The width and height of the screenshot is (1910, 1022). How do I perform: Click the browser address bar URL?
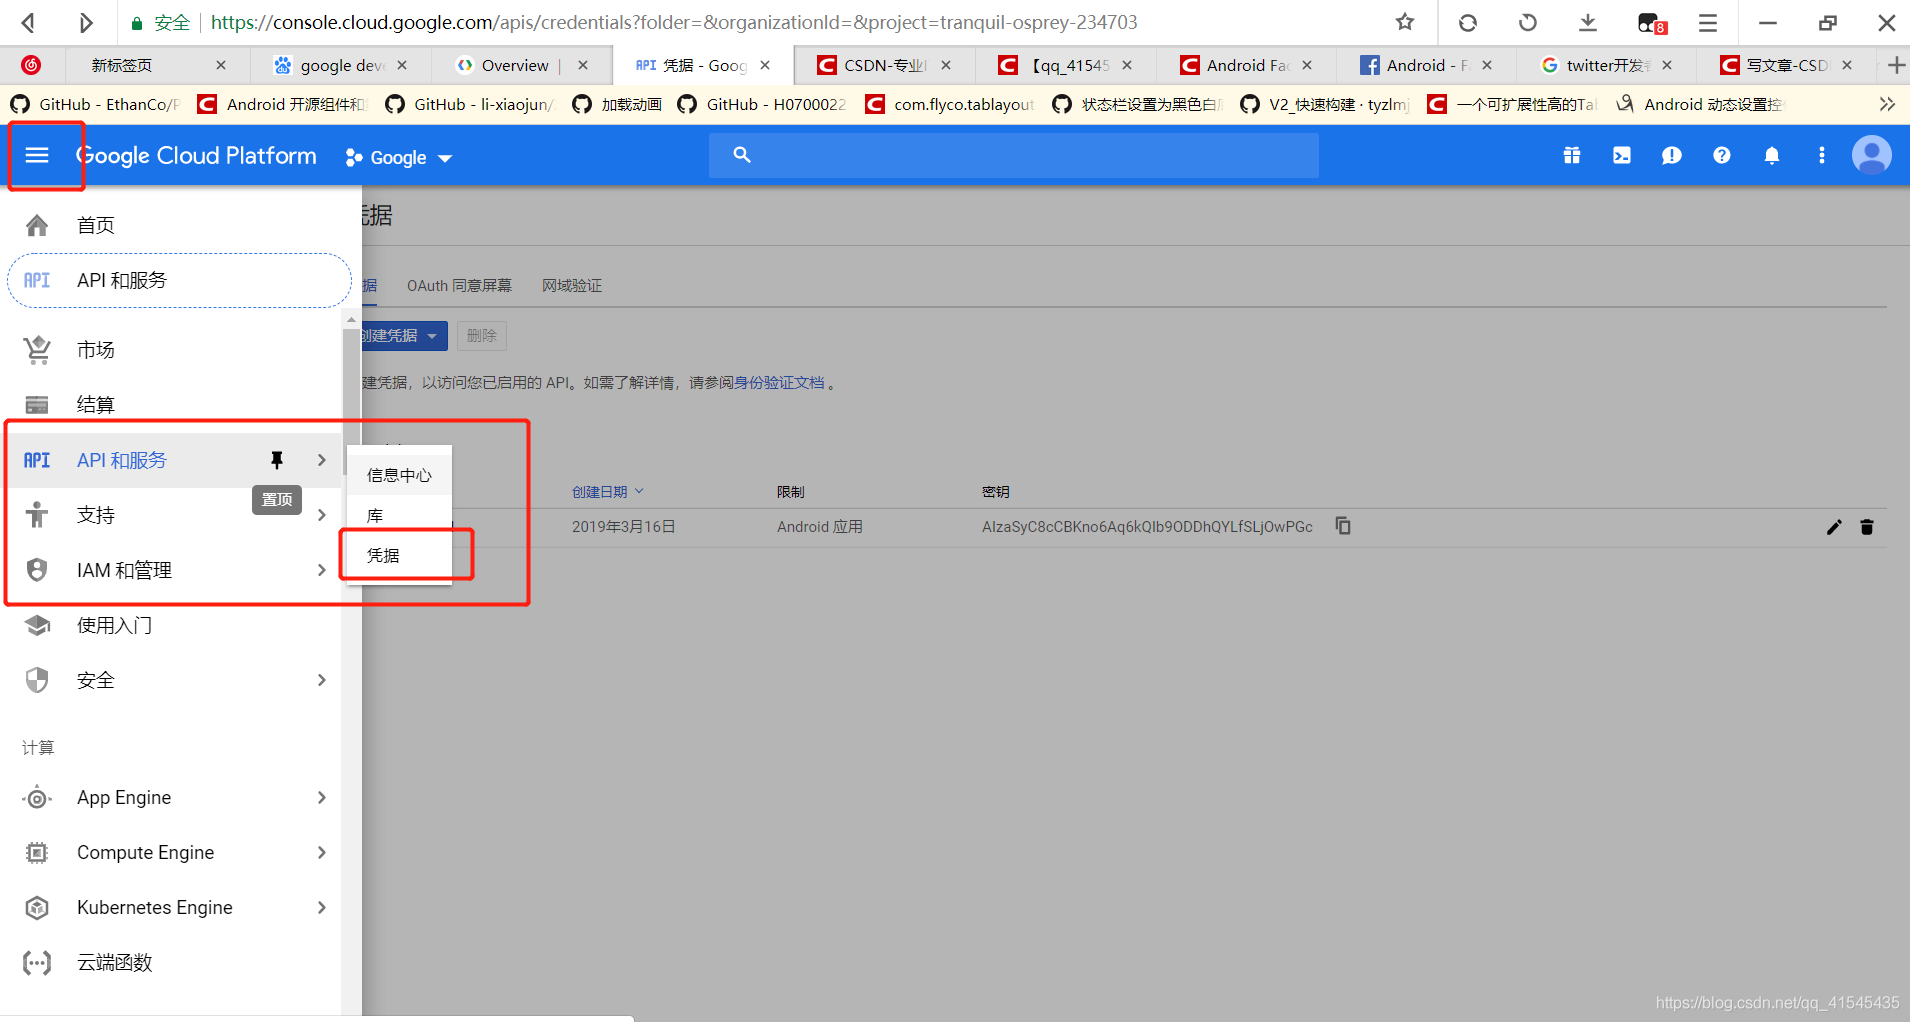[x=674, y=22]
